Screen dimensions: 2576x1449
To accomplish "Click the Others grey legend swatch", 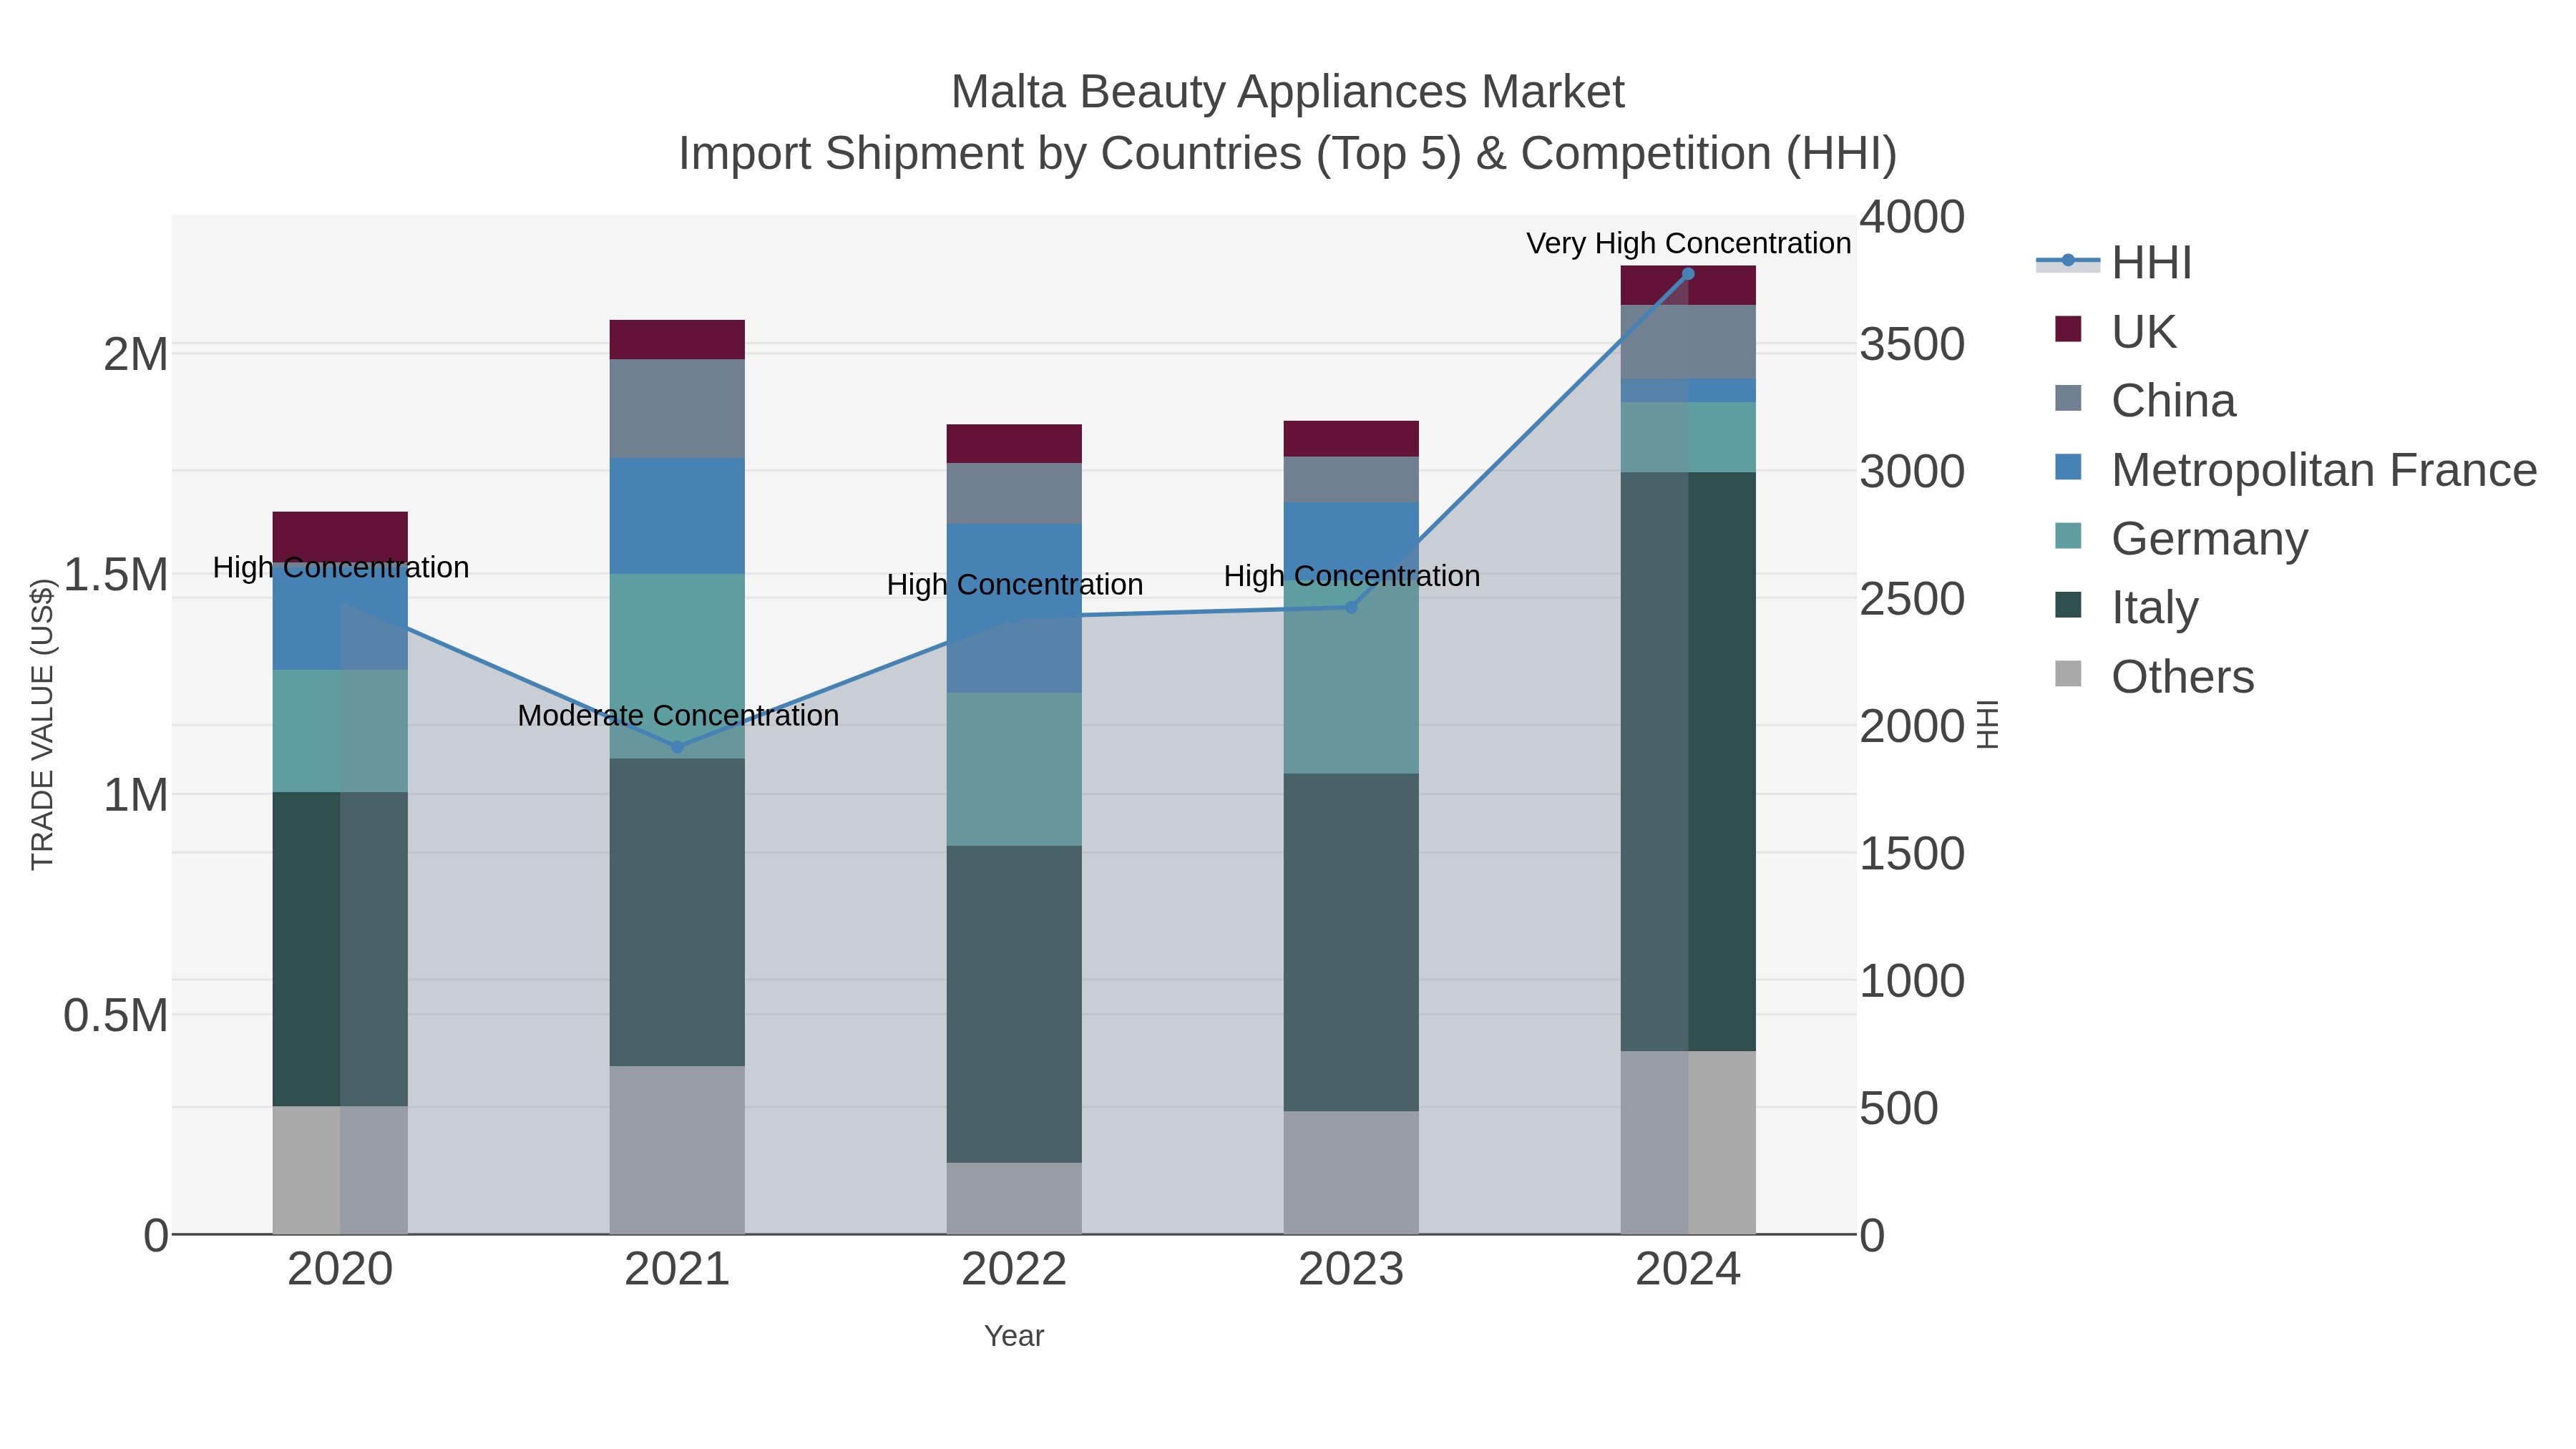I will [2068, 674].
